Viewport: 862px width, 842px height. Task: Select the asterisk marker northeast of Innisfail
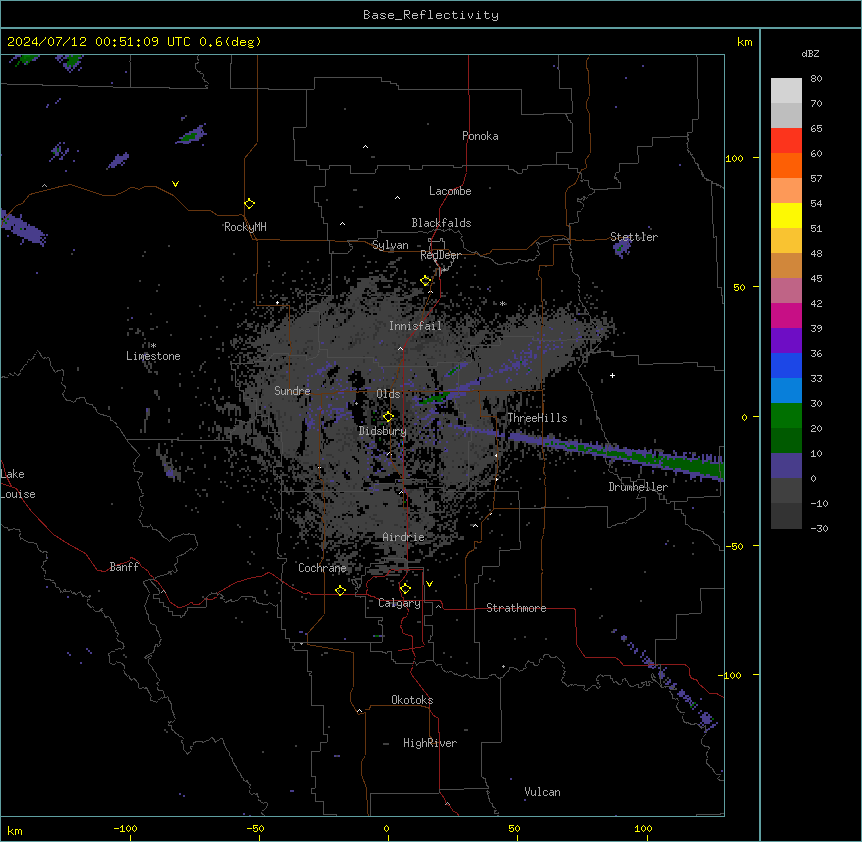pyautogui.click(x=502, y=303)
